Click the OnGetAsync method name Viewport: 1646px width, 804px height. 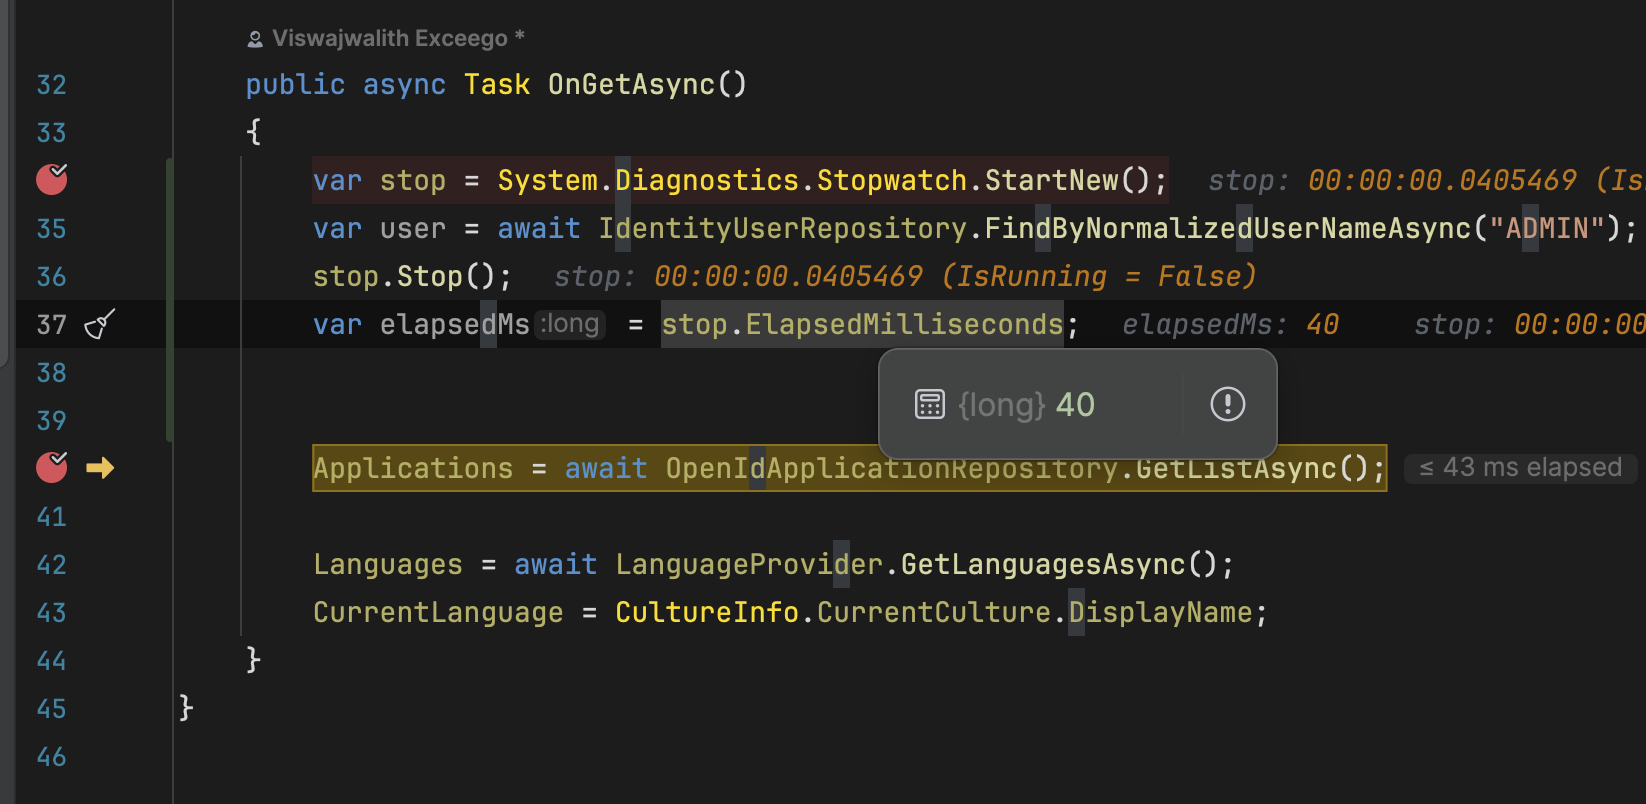[x=630, y=85]
